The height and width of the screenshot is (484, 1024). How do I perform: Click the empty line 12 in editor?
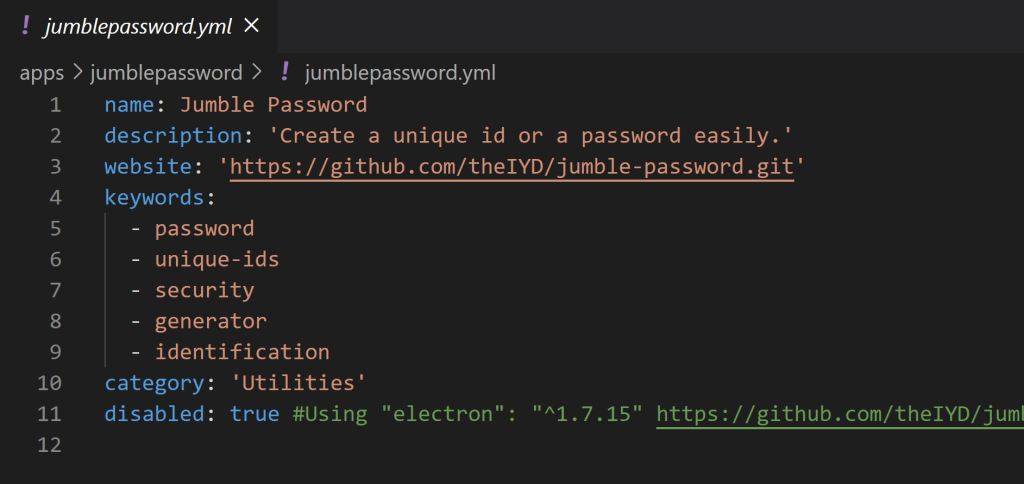click(400, 444)
